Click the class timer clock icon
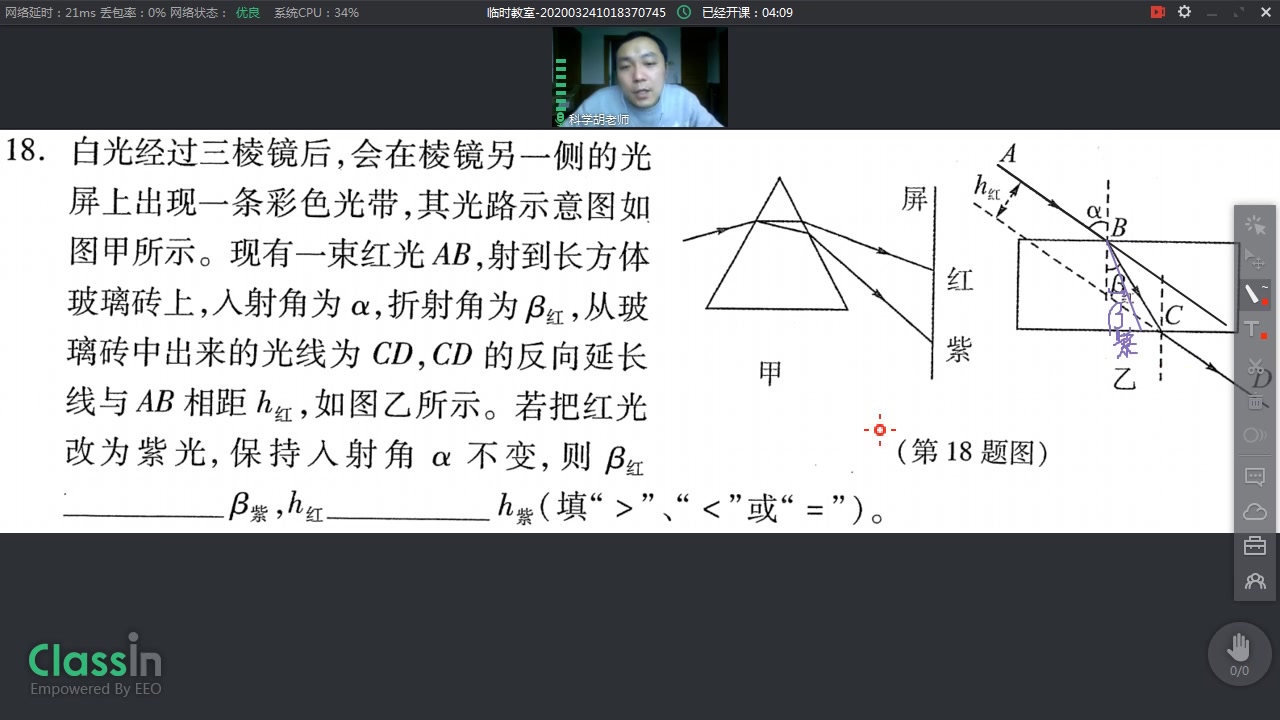Viewport: 1280px width, 720px height. point(684,12)
